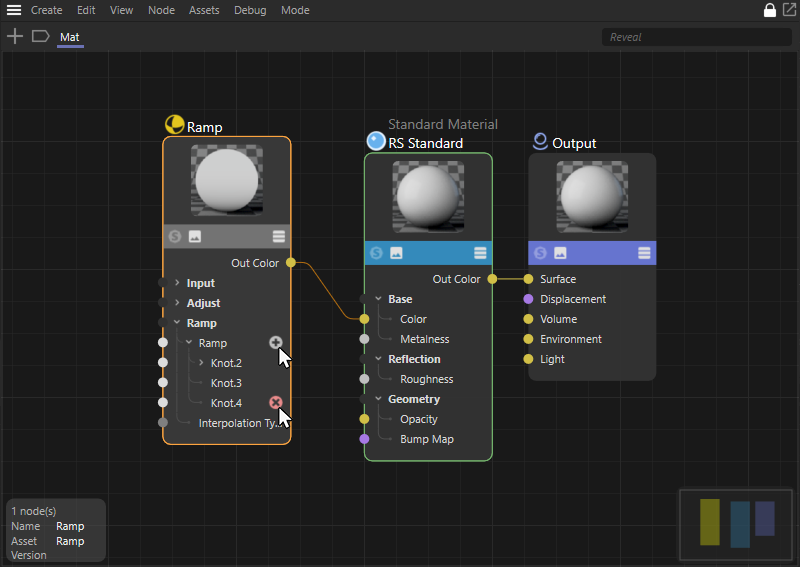Click the Light input port

[529, 359]
